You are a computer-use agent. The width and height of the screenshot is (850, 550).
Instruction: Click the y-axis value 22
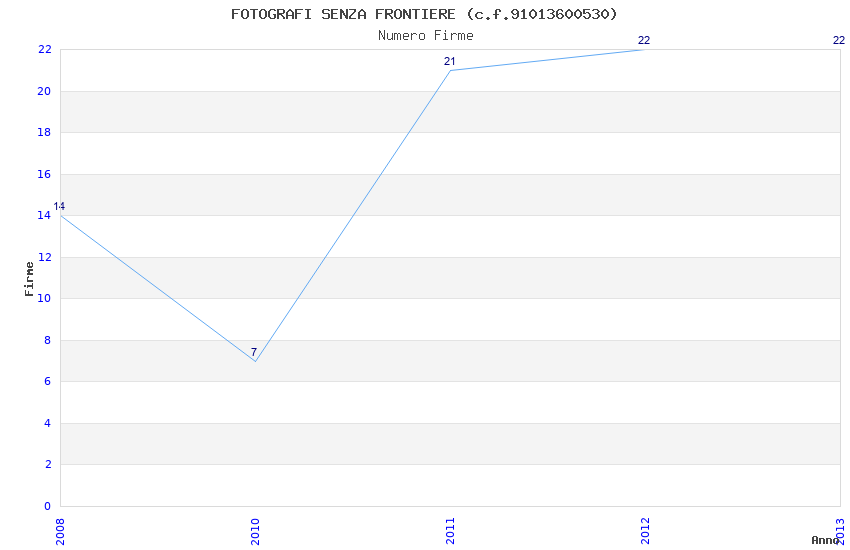44,50
